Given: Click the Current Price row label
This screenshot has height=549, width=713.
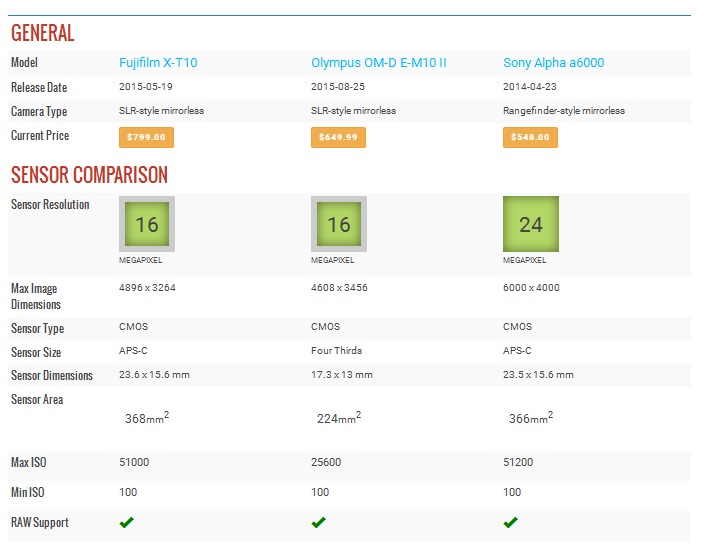Looking at the screenshot, I should (x=40, y=136).
